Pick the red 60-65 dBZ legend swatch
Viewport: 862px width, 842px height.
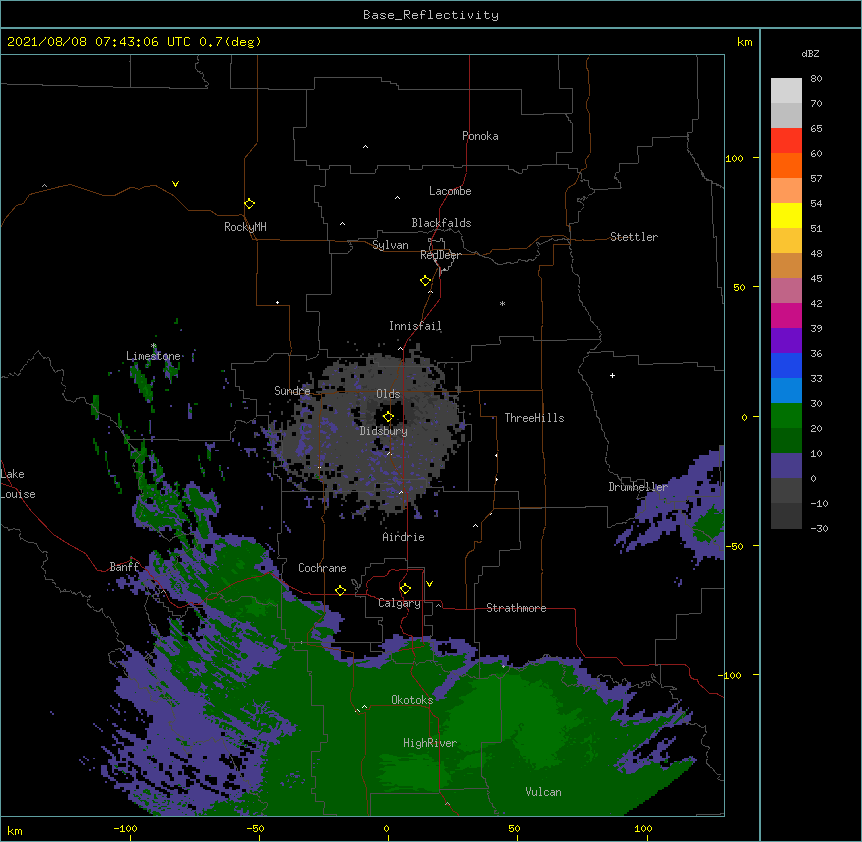[786, 141]
